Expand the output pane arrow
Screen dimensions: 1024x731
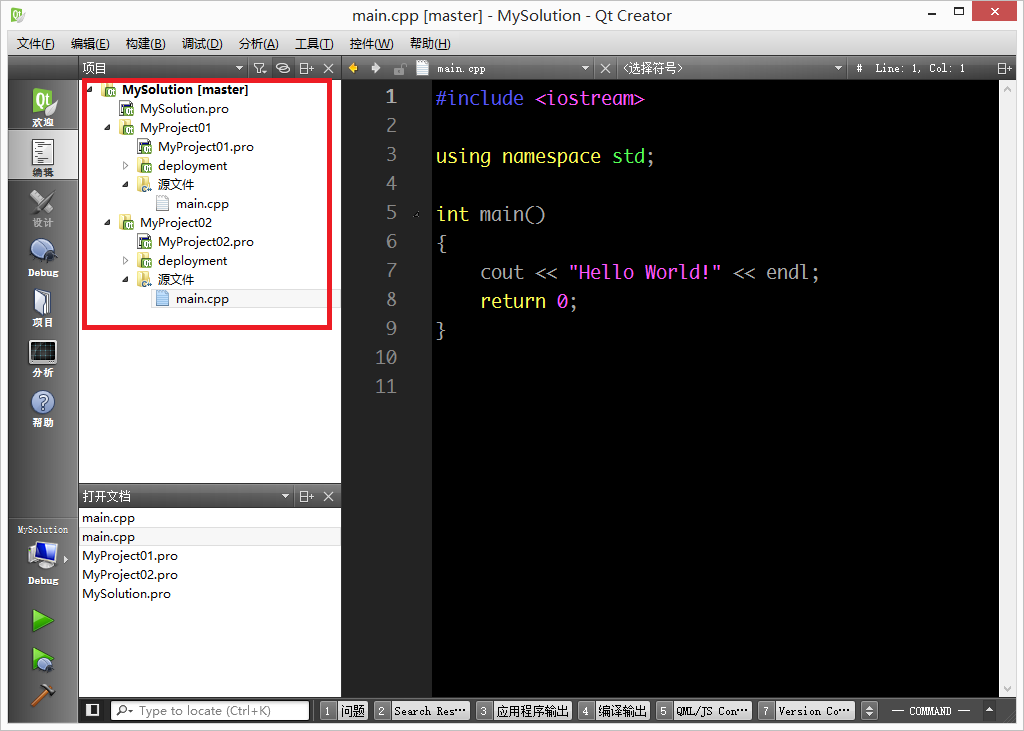989,710
